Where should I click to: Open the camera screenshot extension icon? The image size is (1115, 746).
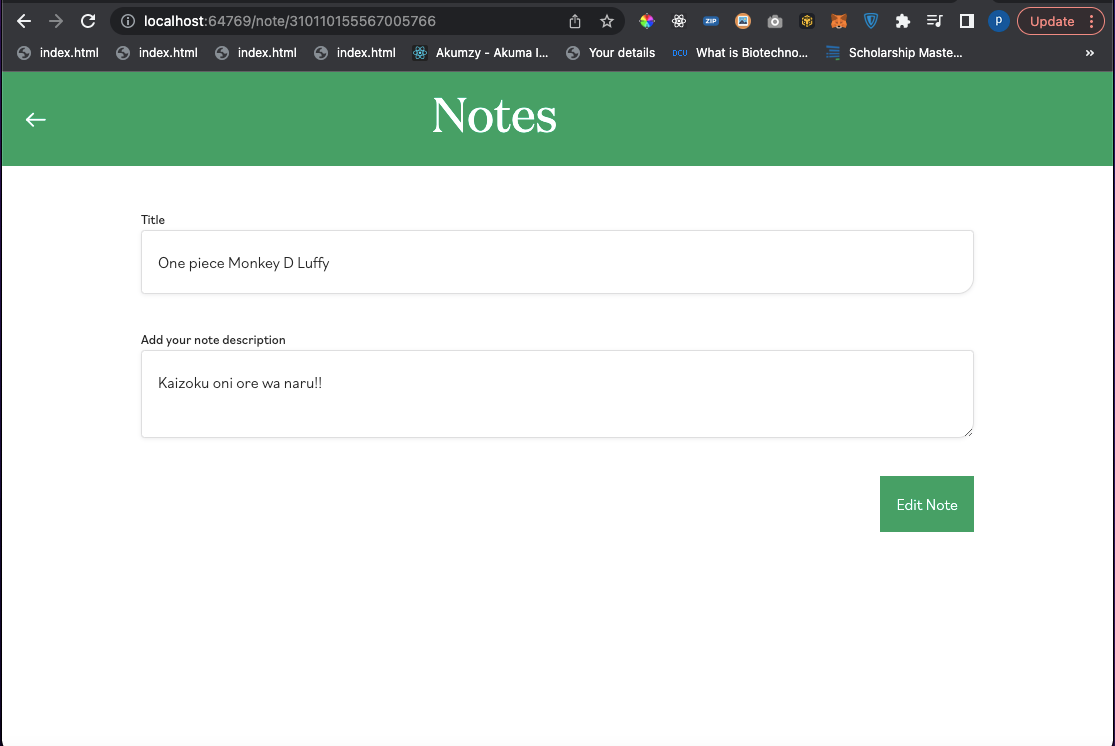(x=774, y=21)
